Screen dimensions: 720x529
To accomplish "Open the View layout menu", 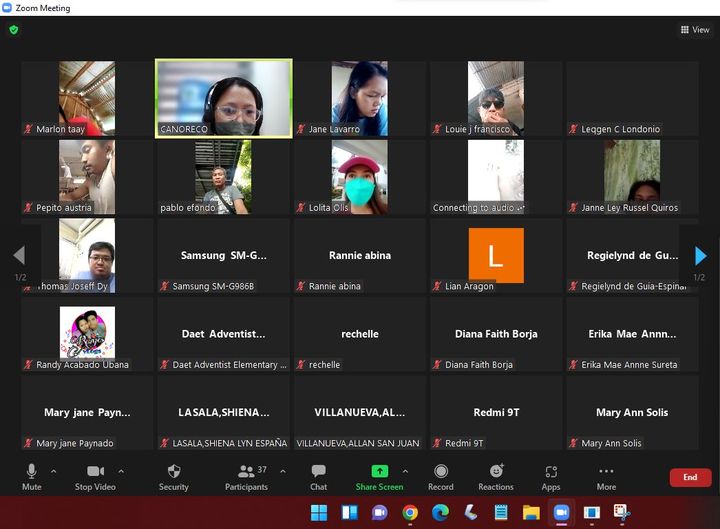I will coord(694,30).
